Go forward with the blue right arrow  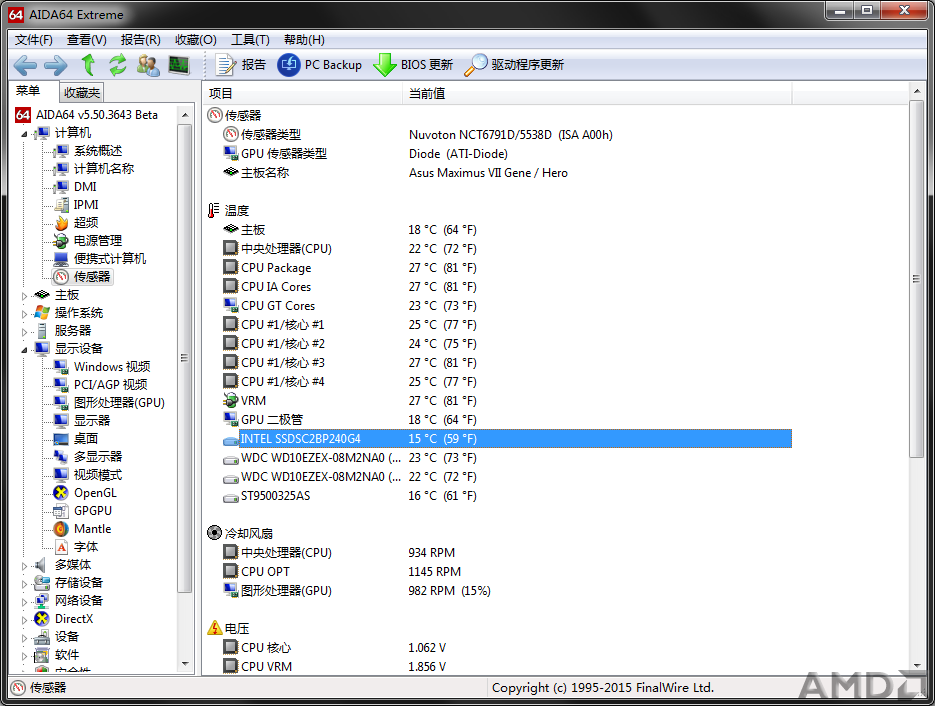coord(55,65)
